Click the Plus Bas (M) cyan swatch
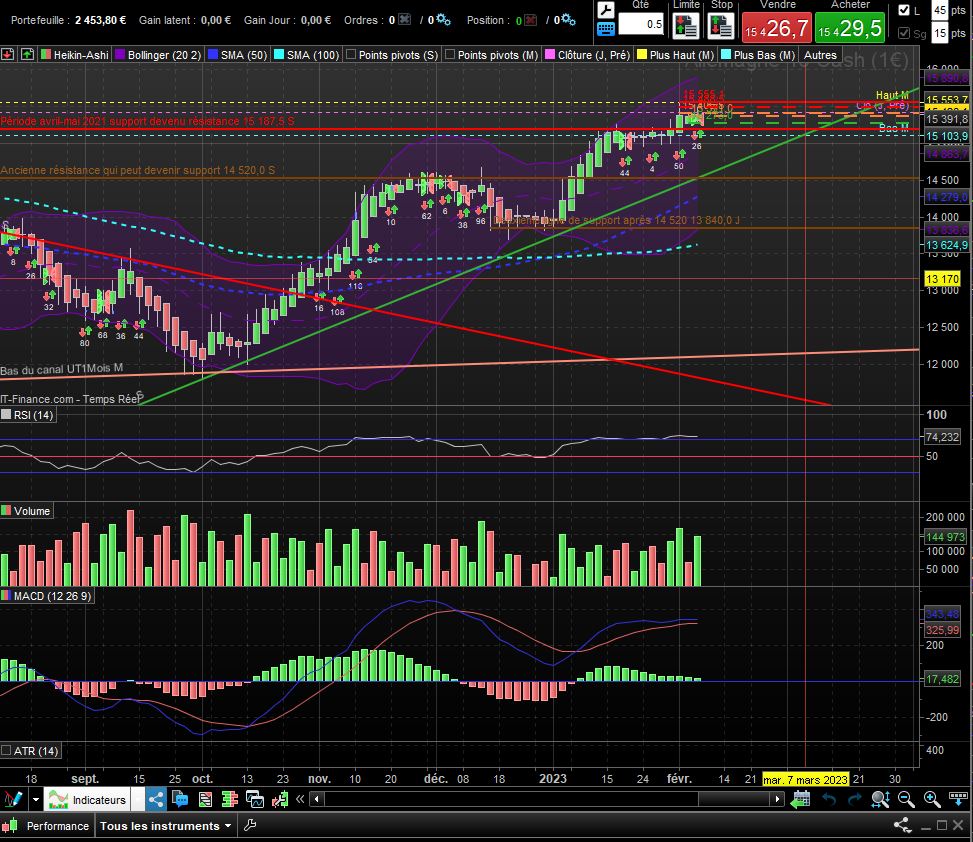This screenshot has width=973, height=842. [725, 55]
